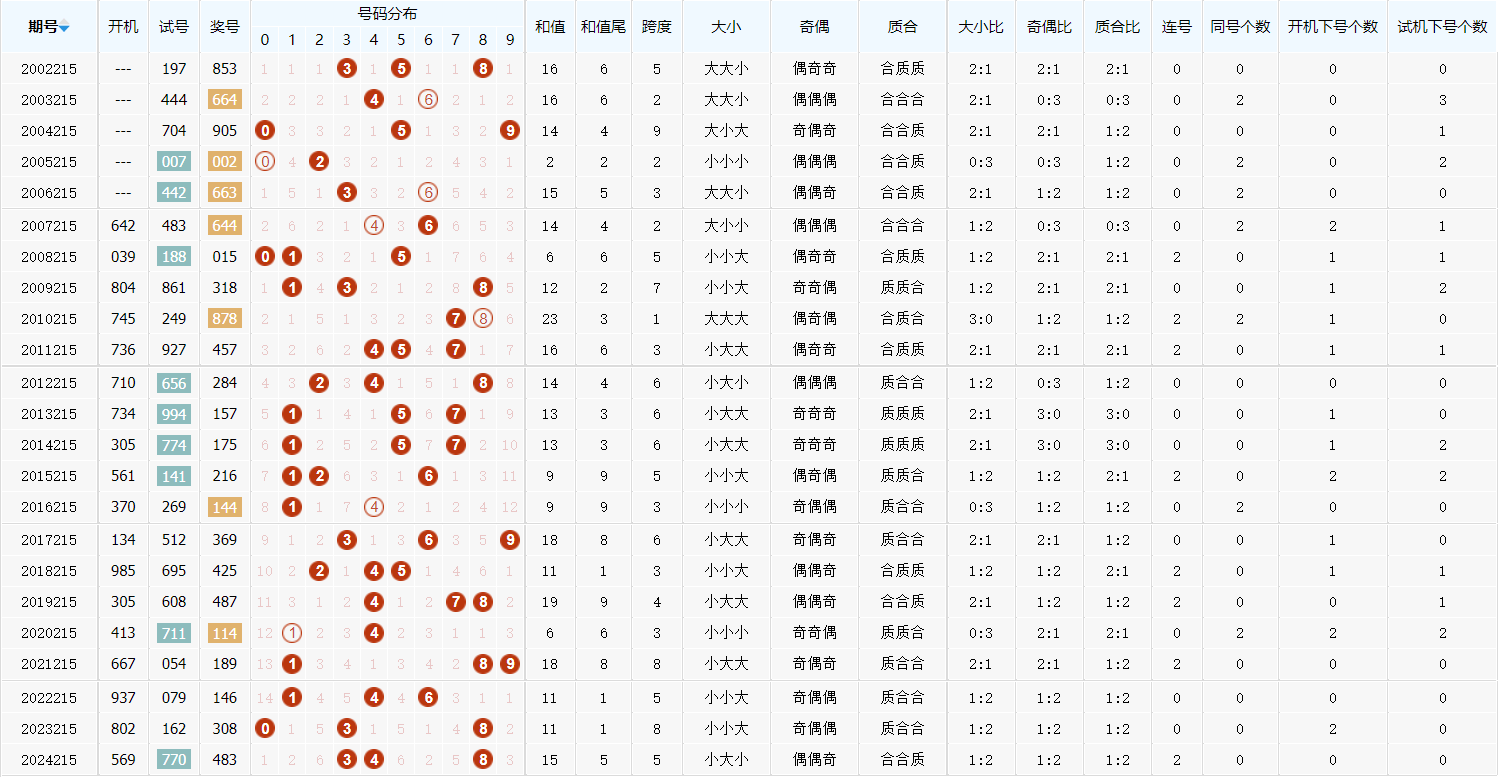Click highlighted 奖号 144 in row 2016215
The height and width of the screenshot is (777, 1499).
[x=225, y=507]
